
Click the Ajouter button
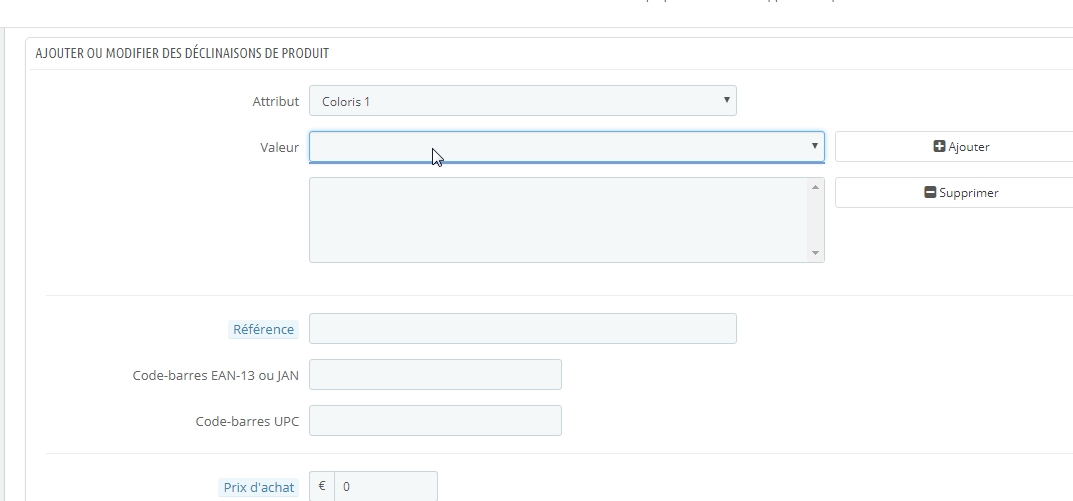click(961, 146)
